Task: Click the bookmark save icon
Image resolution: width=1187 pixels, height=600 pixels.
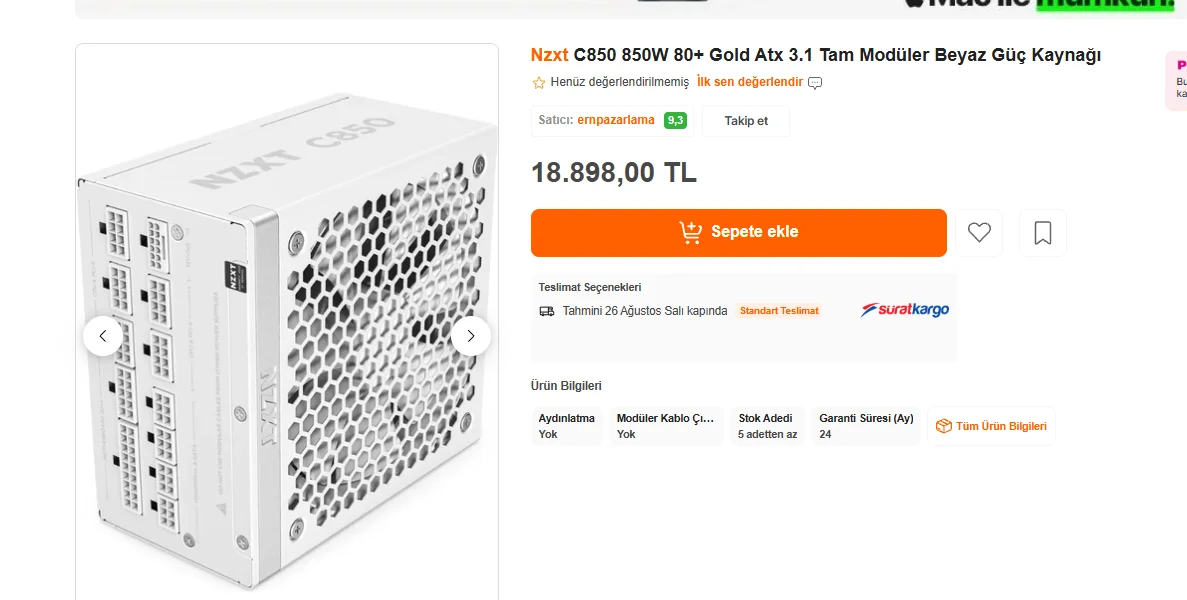Action: pos(1042,233)
